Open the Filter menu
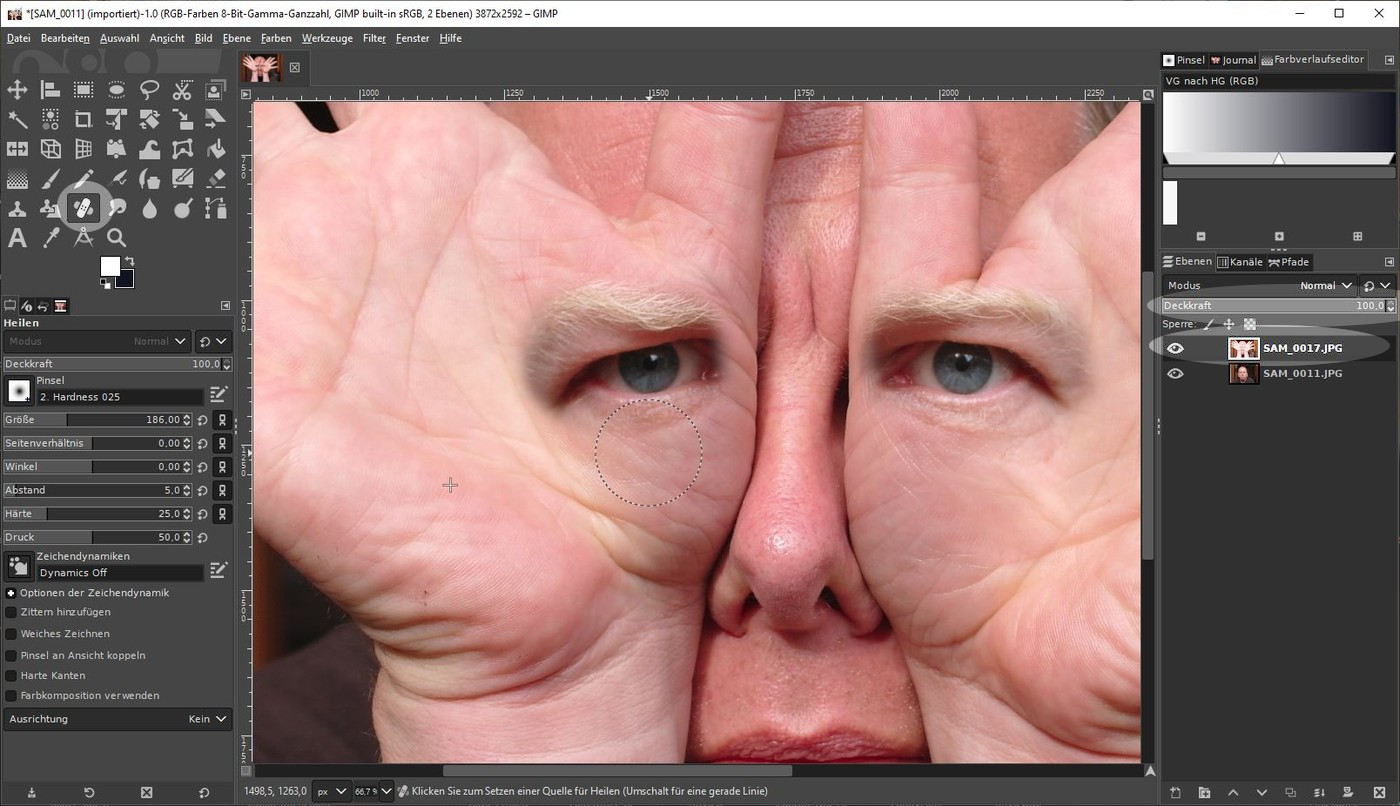 (x=374, y=38)
